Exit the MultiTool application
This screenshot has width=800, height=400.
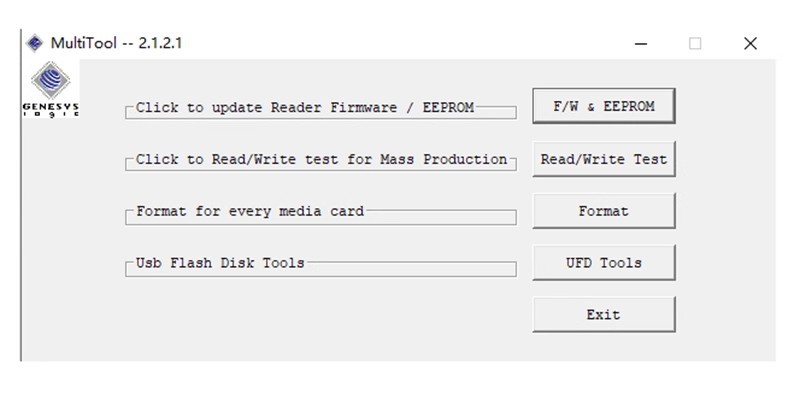coord(603,315)
